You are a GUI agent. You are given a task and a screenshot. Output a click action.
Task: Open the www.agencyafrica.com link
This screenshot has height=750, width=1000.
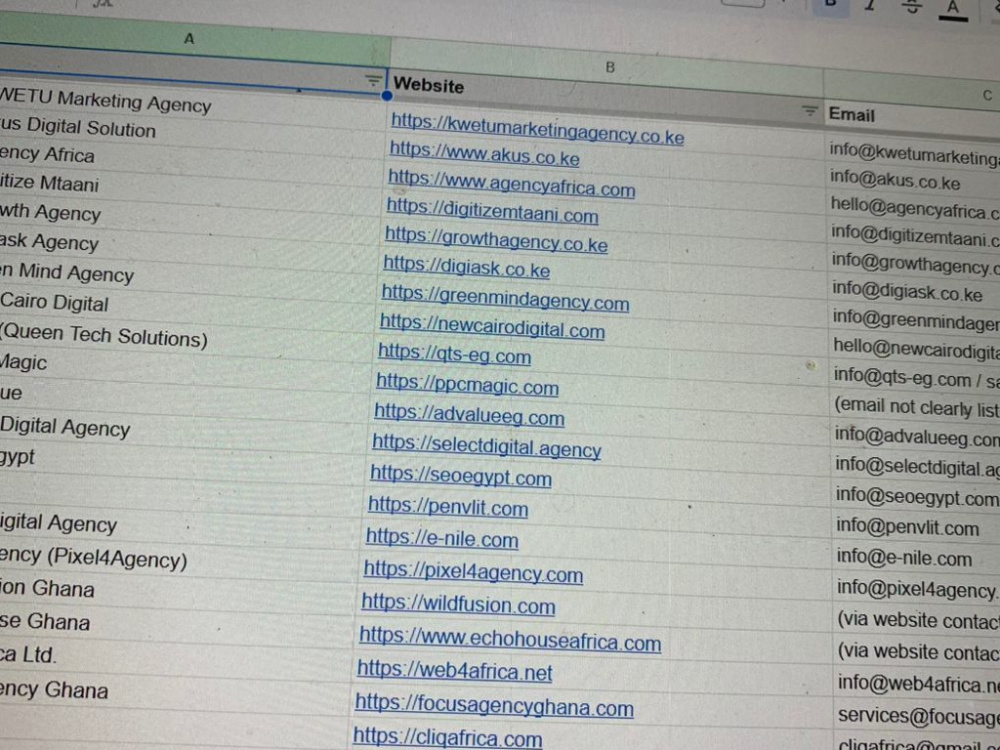click(511, 183)
